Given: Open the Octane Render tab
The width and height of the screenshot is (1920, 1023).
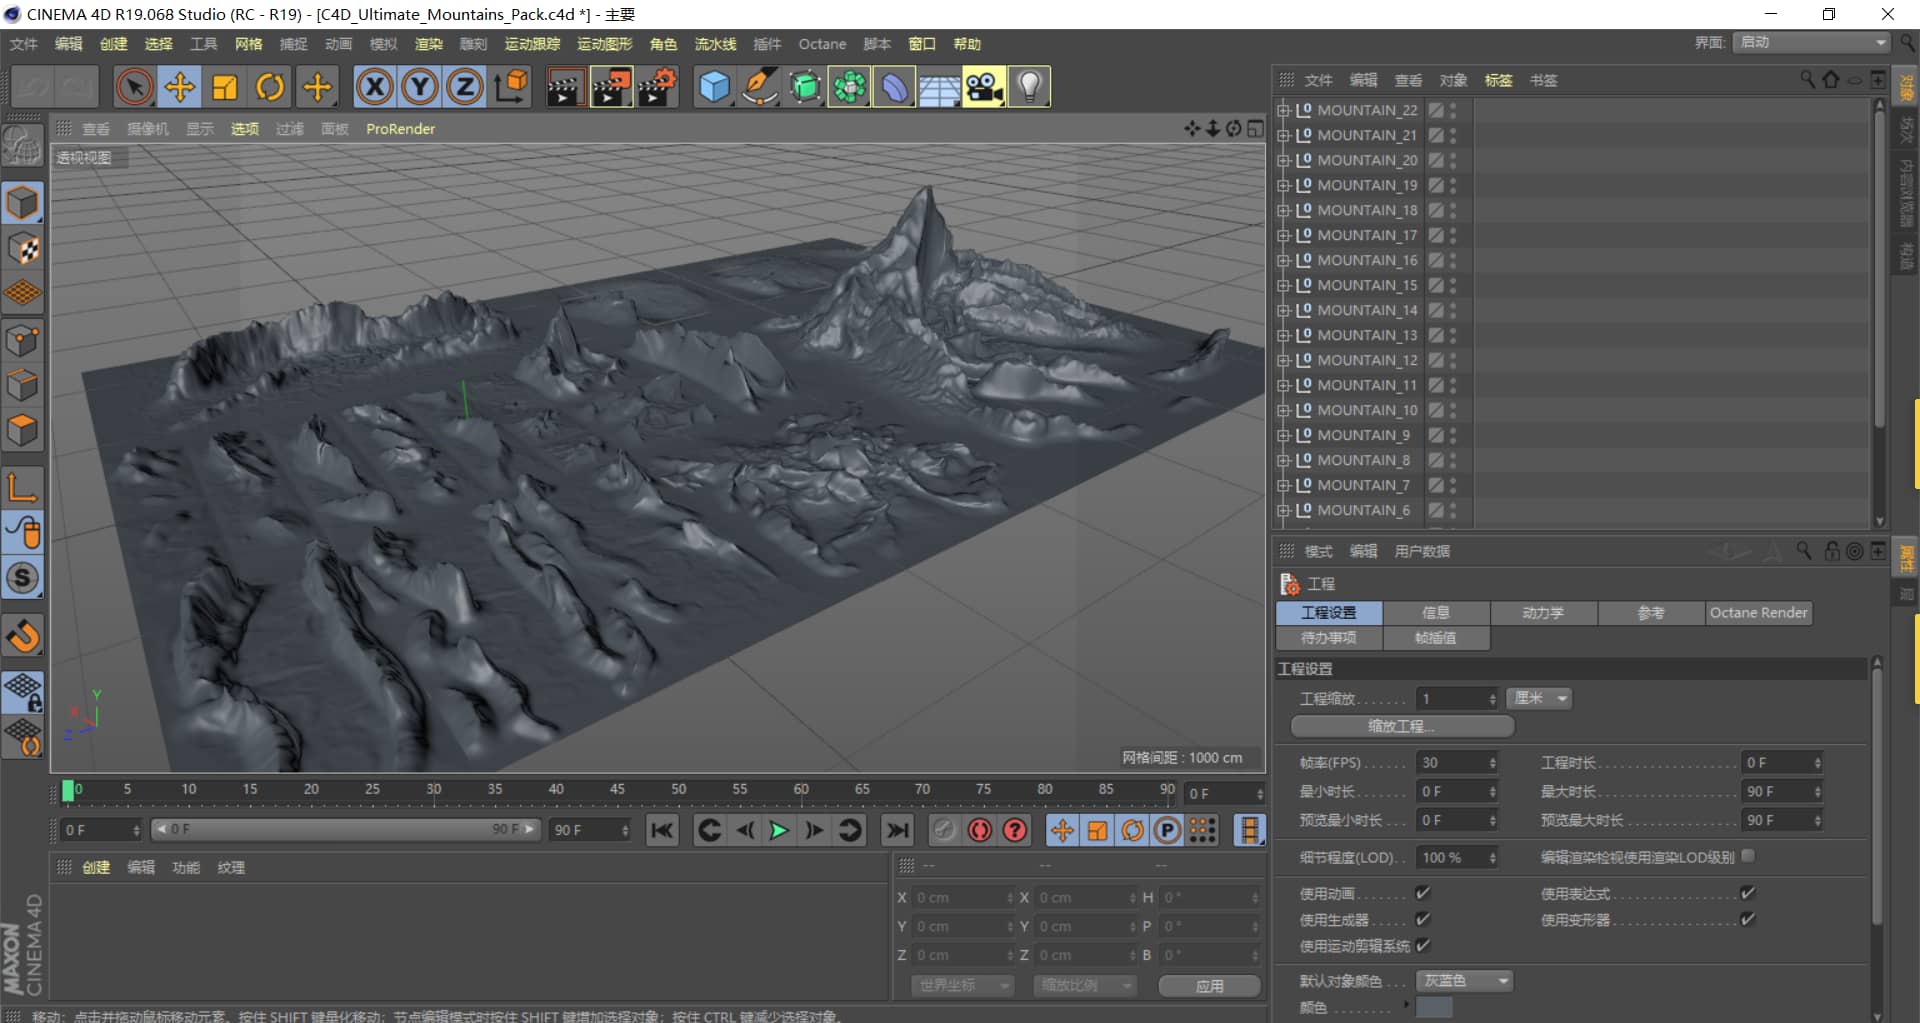Looking at the screenshot, I should coord(1758,613).
